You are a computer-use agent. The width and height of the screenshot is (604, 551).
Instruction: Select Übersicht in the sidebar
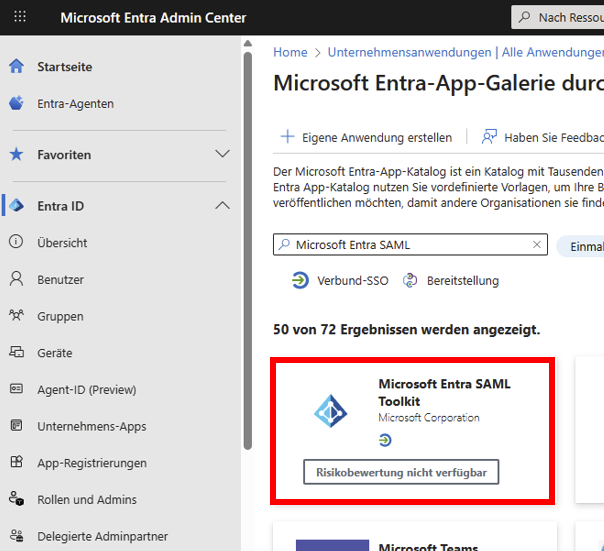click(x=62, y=243)
